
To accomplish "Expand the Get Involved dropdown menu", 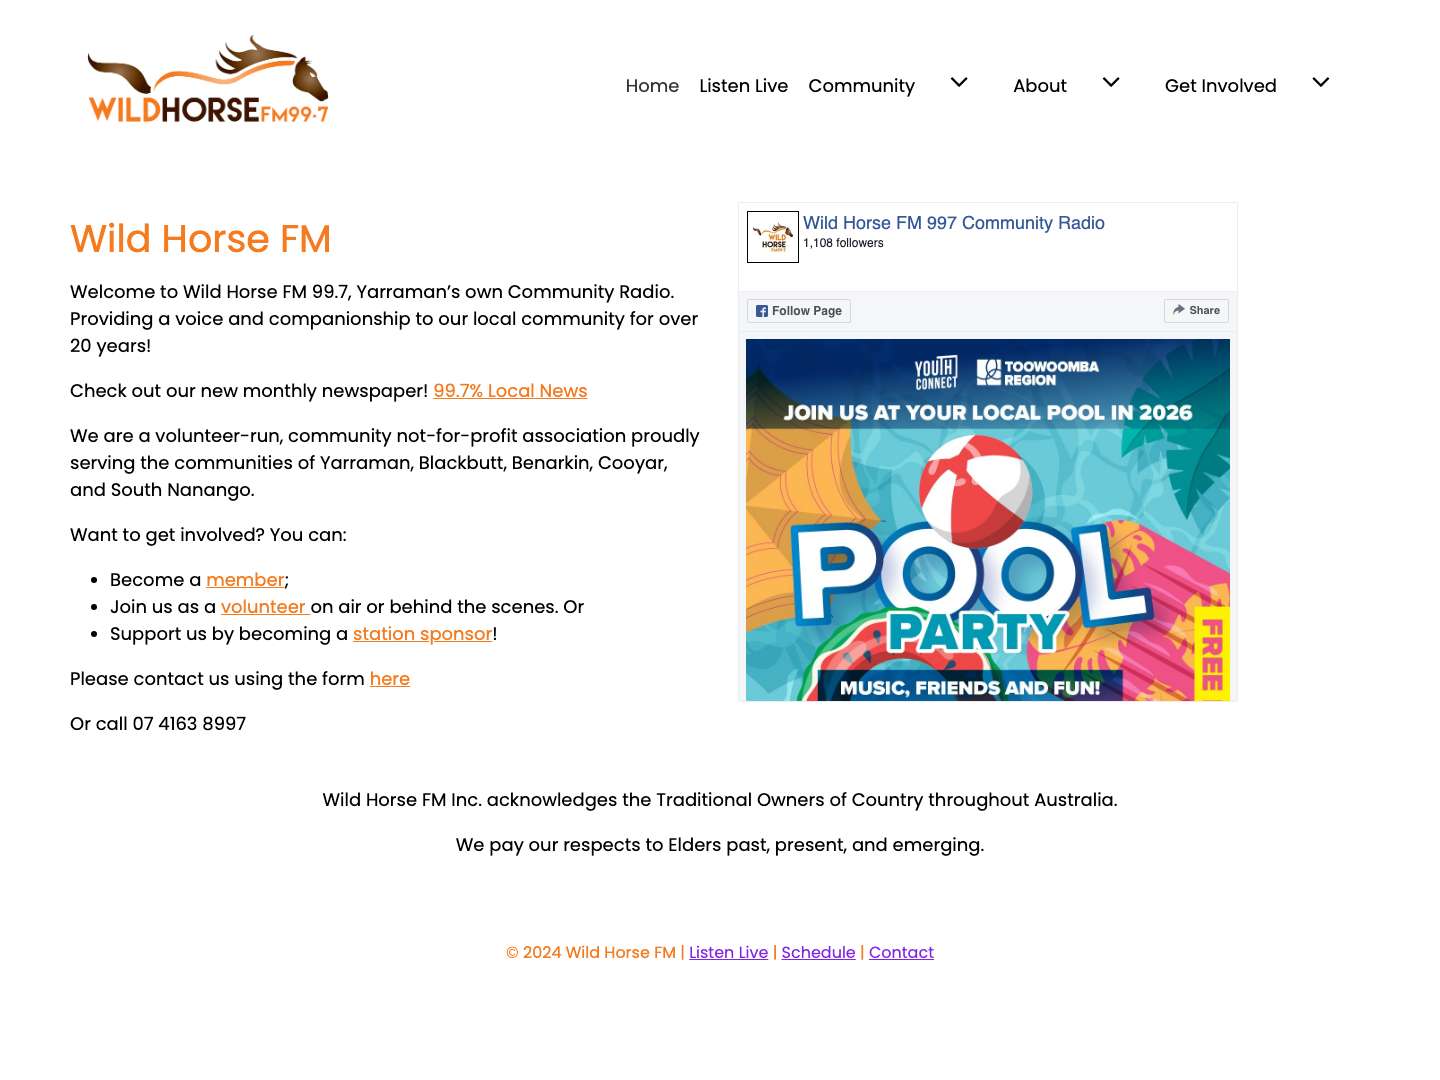I will click(x=1320, y=84).
